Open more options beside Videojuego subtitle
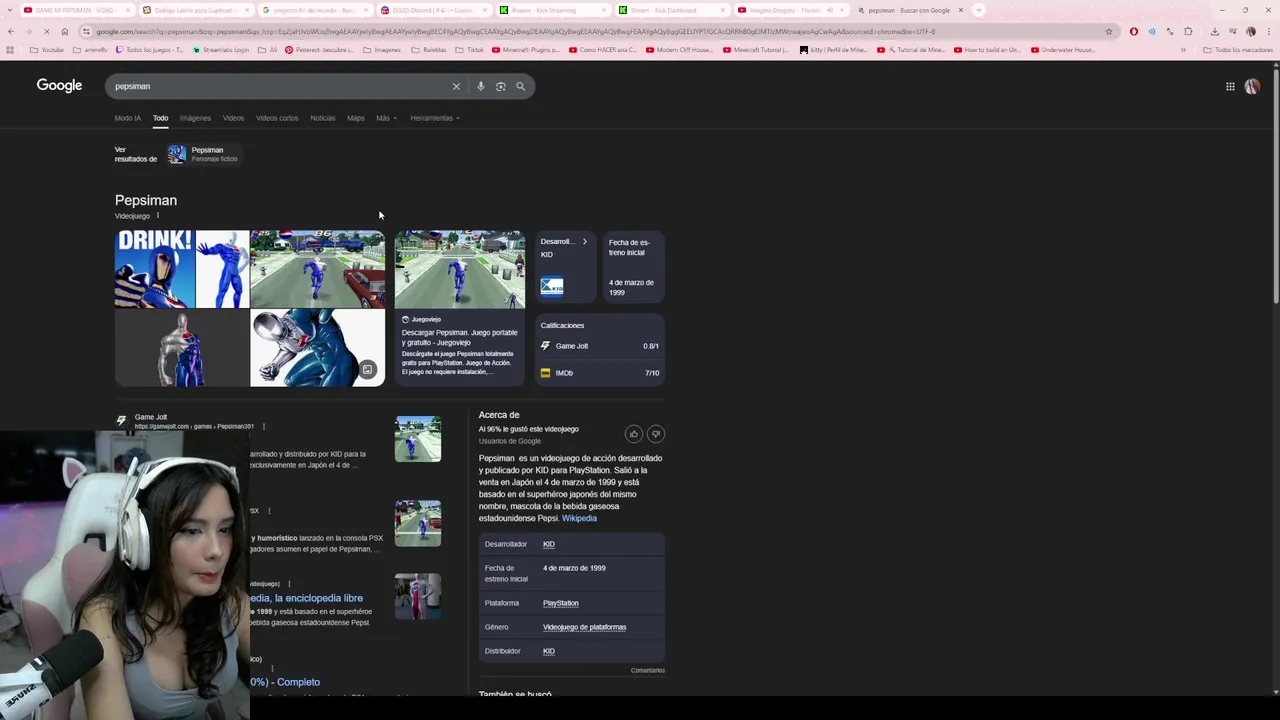1280x720 pixels. pos(157,215)
